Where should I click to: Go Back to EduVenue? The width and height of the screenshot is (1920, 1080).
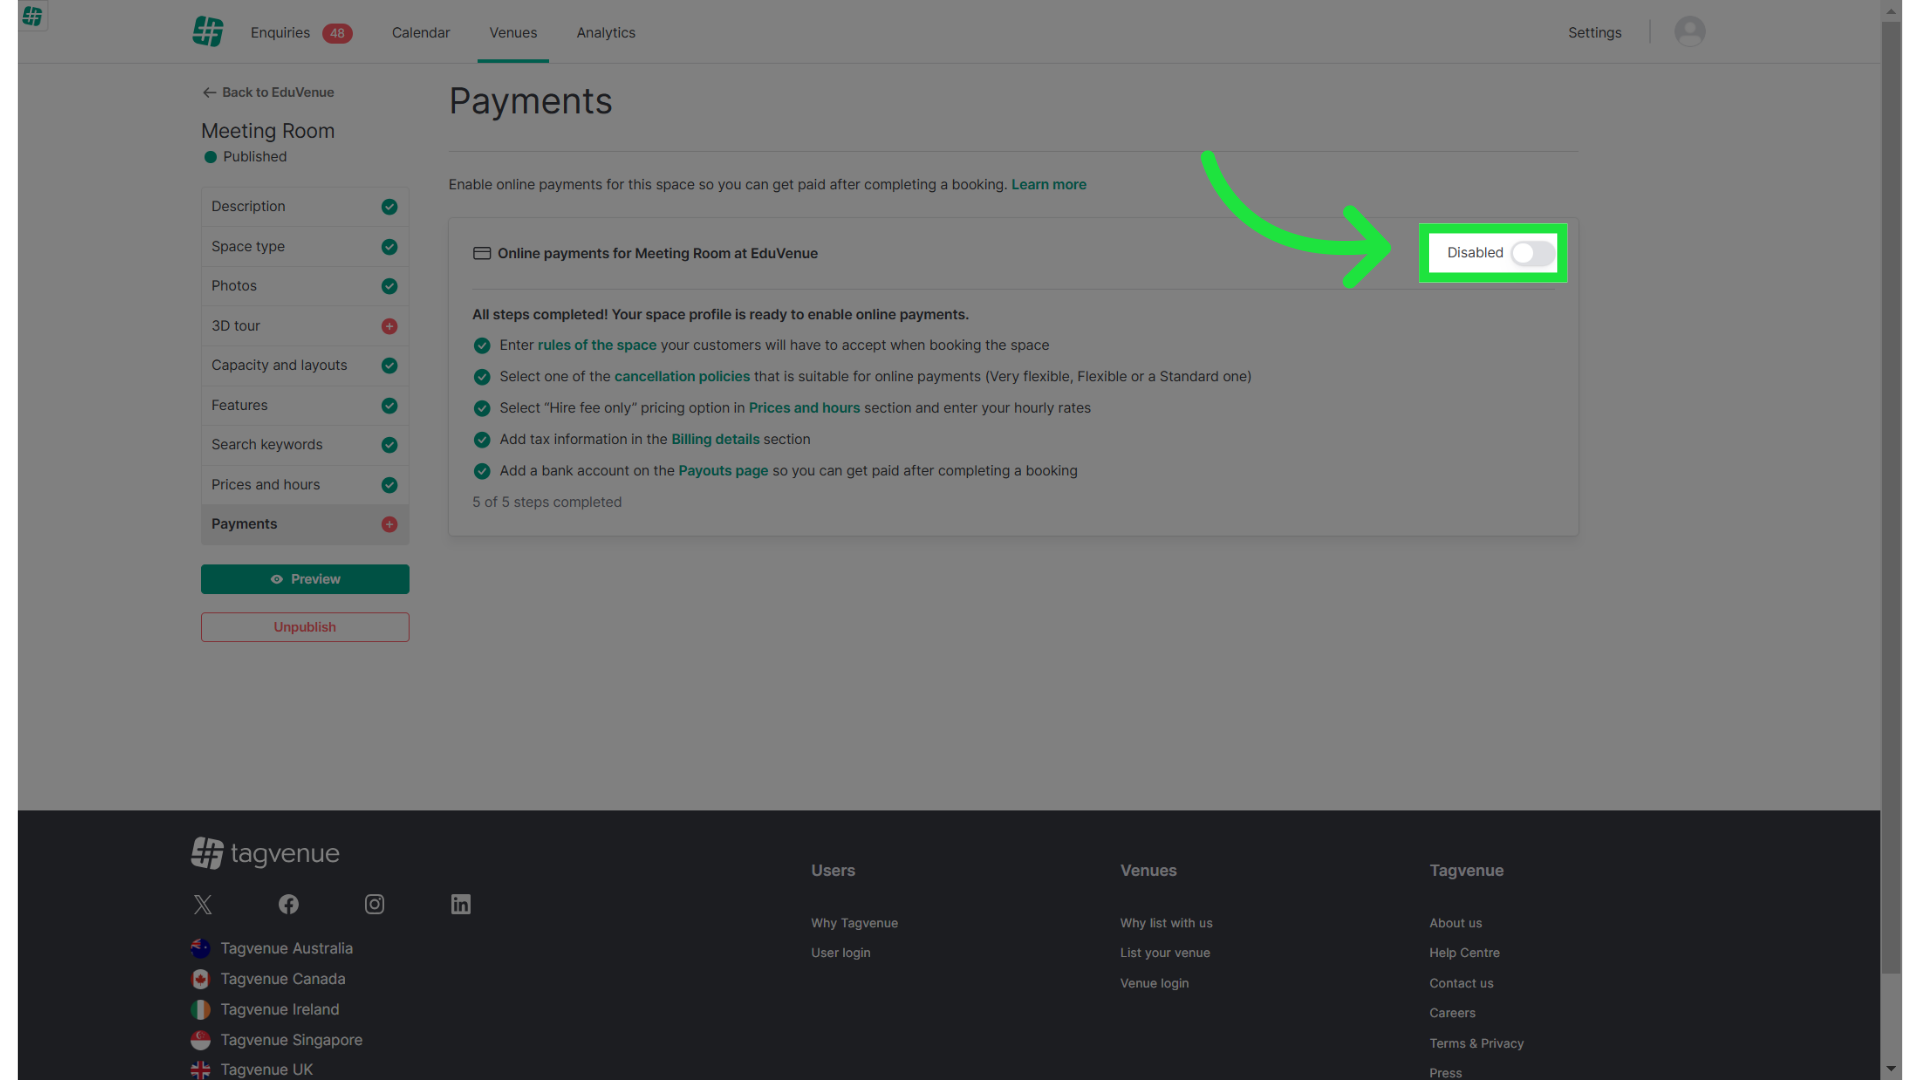(268, 92)
